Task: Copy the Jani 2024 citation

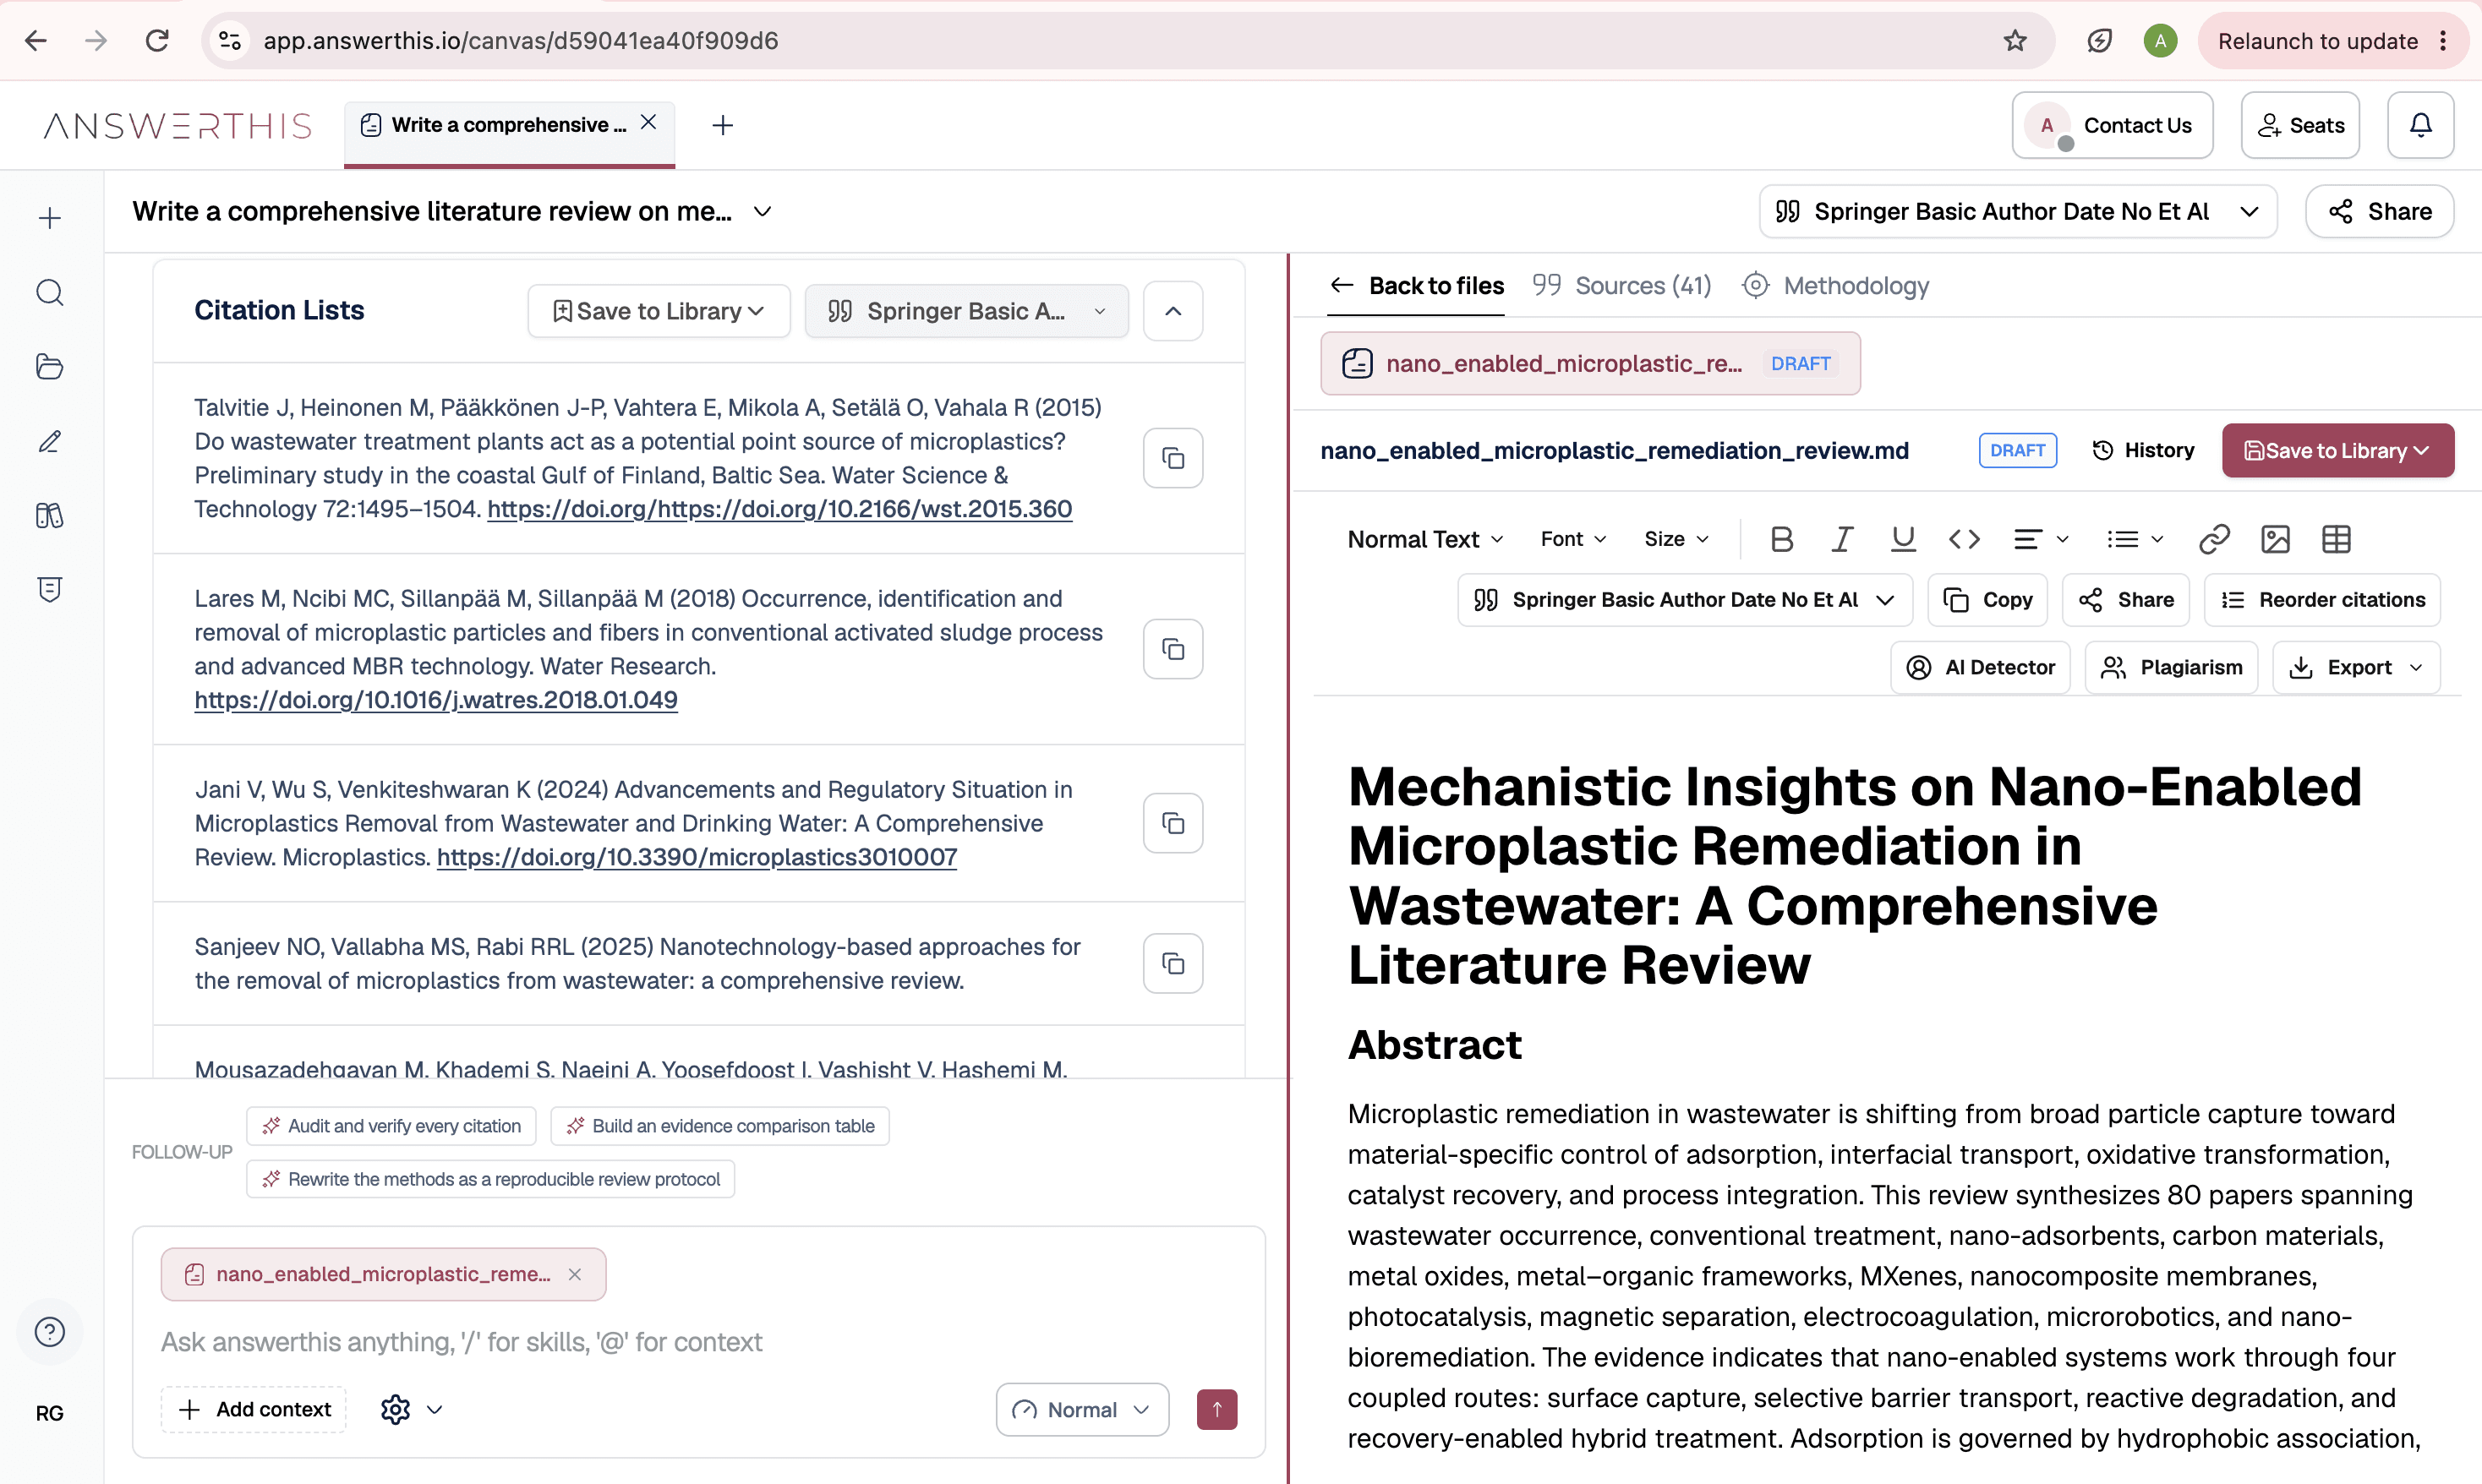Action: [x=1173, y=823]
